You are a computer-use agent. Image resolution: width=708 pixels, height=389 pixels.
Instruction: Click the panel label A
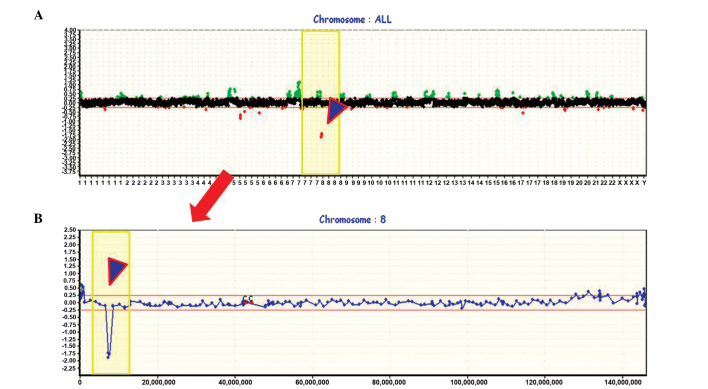(38, 15)
